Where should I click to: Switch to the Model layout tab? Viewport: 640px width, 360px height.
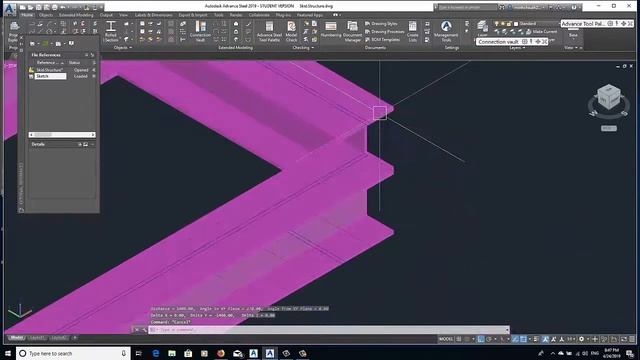(x=16, y=338)
